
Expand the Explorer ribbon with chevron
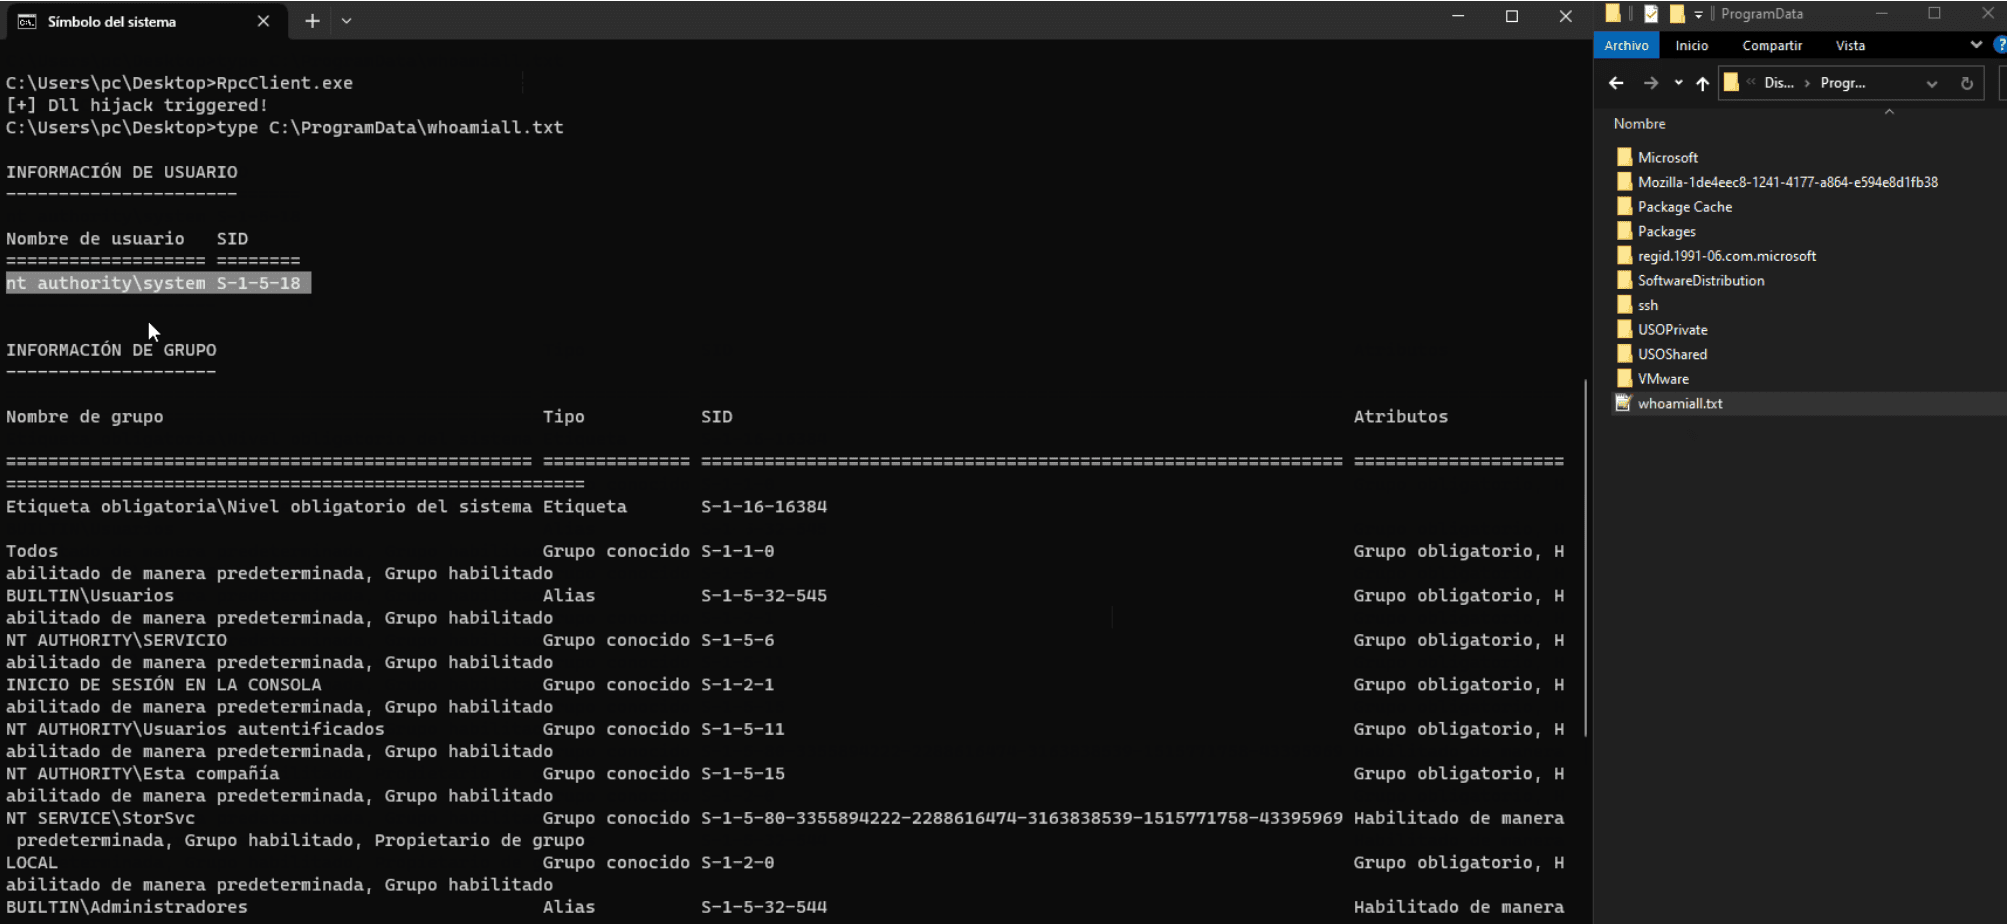tap(1976, 45)
